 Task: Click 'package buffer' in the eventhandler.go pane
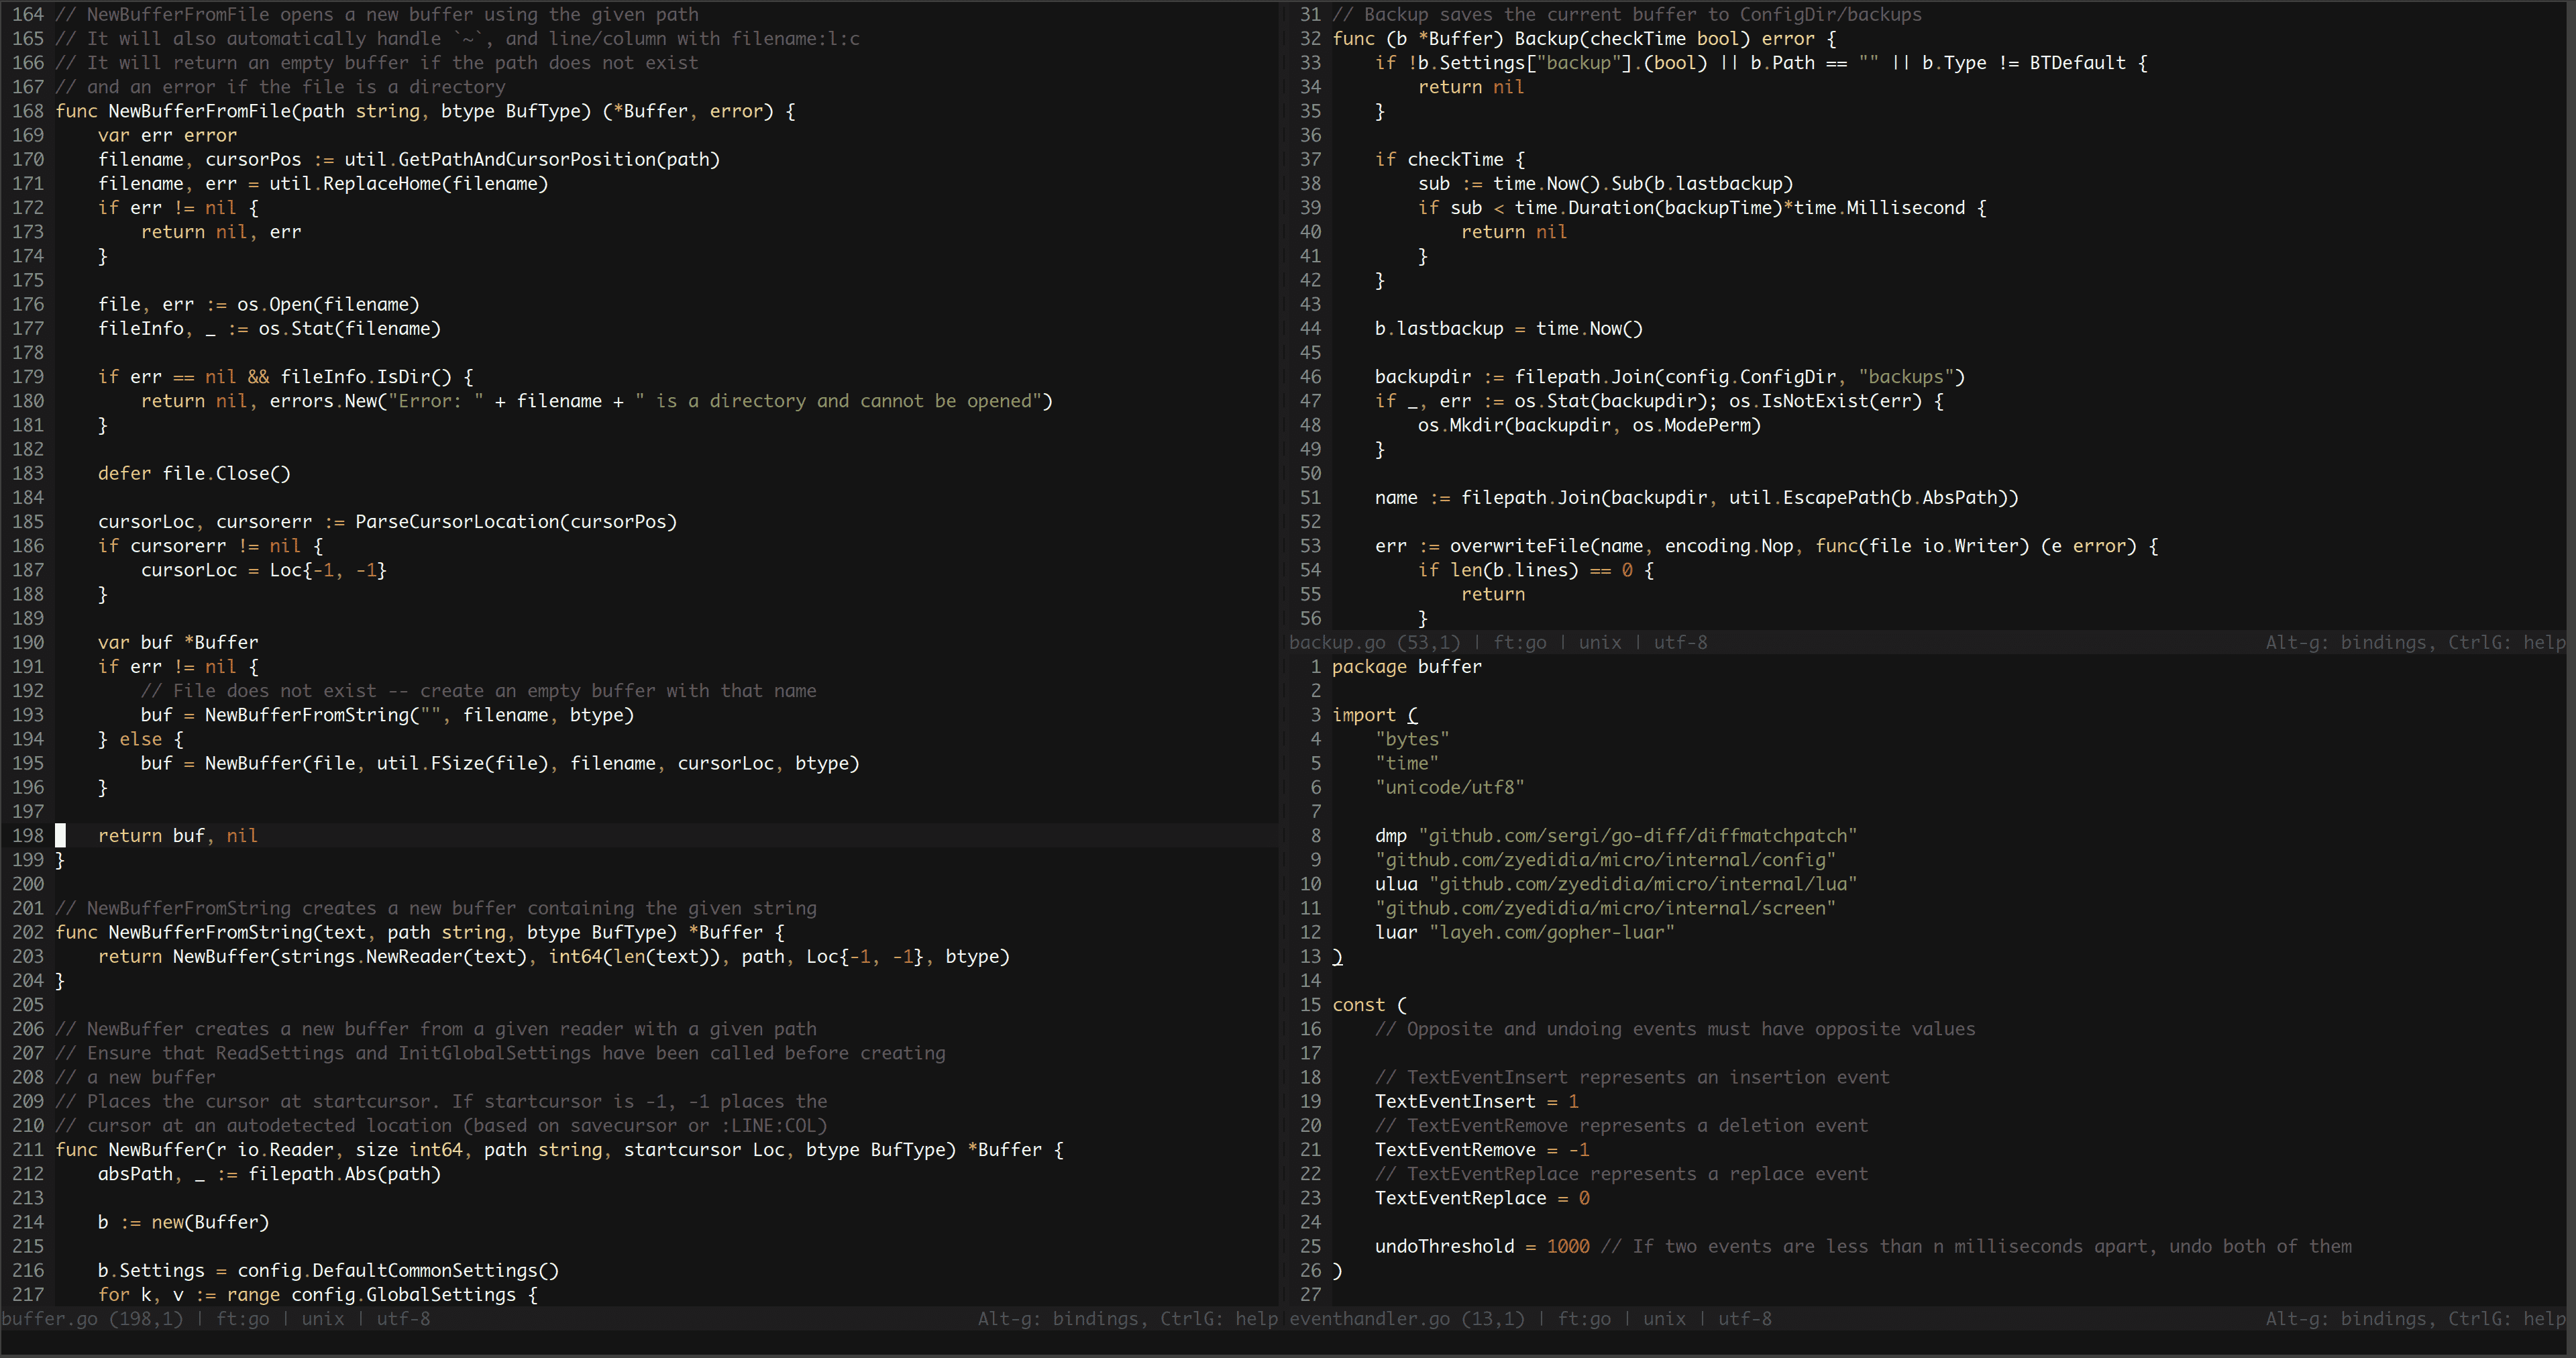pyautogui.click(x=1406, y=667)
